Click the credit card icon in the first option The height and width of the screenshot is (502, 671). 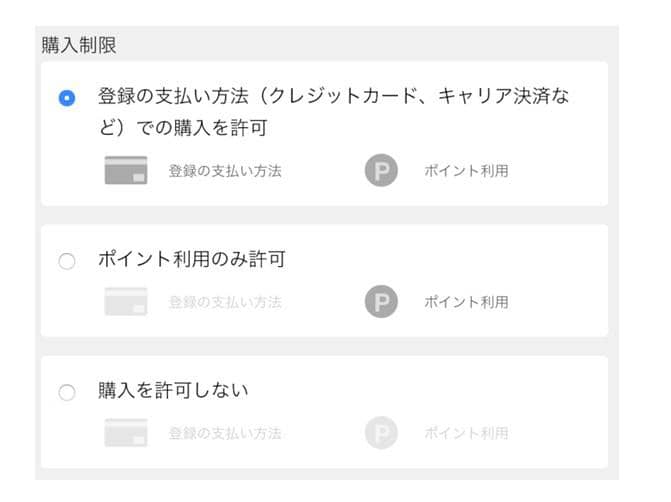coord(126,170)
